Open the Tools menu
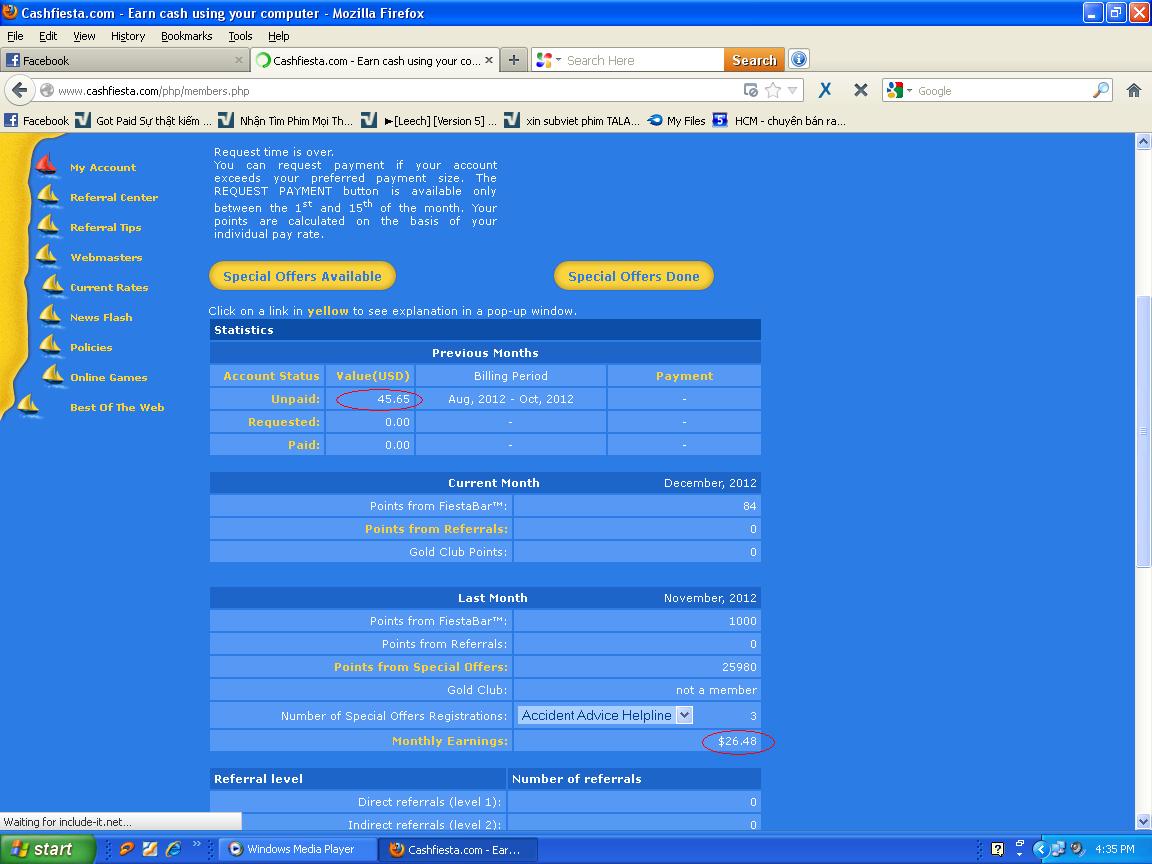The width and height of the screenshot is (1152, 864). [x=240, y=36]
